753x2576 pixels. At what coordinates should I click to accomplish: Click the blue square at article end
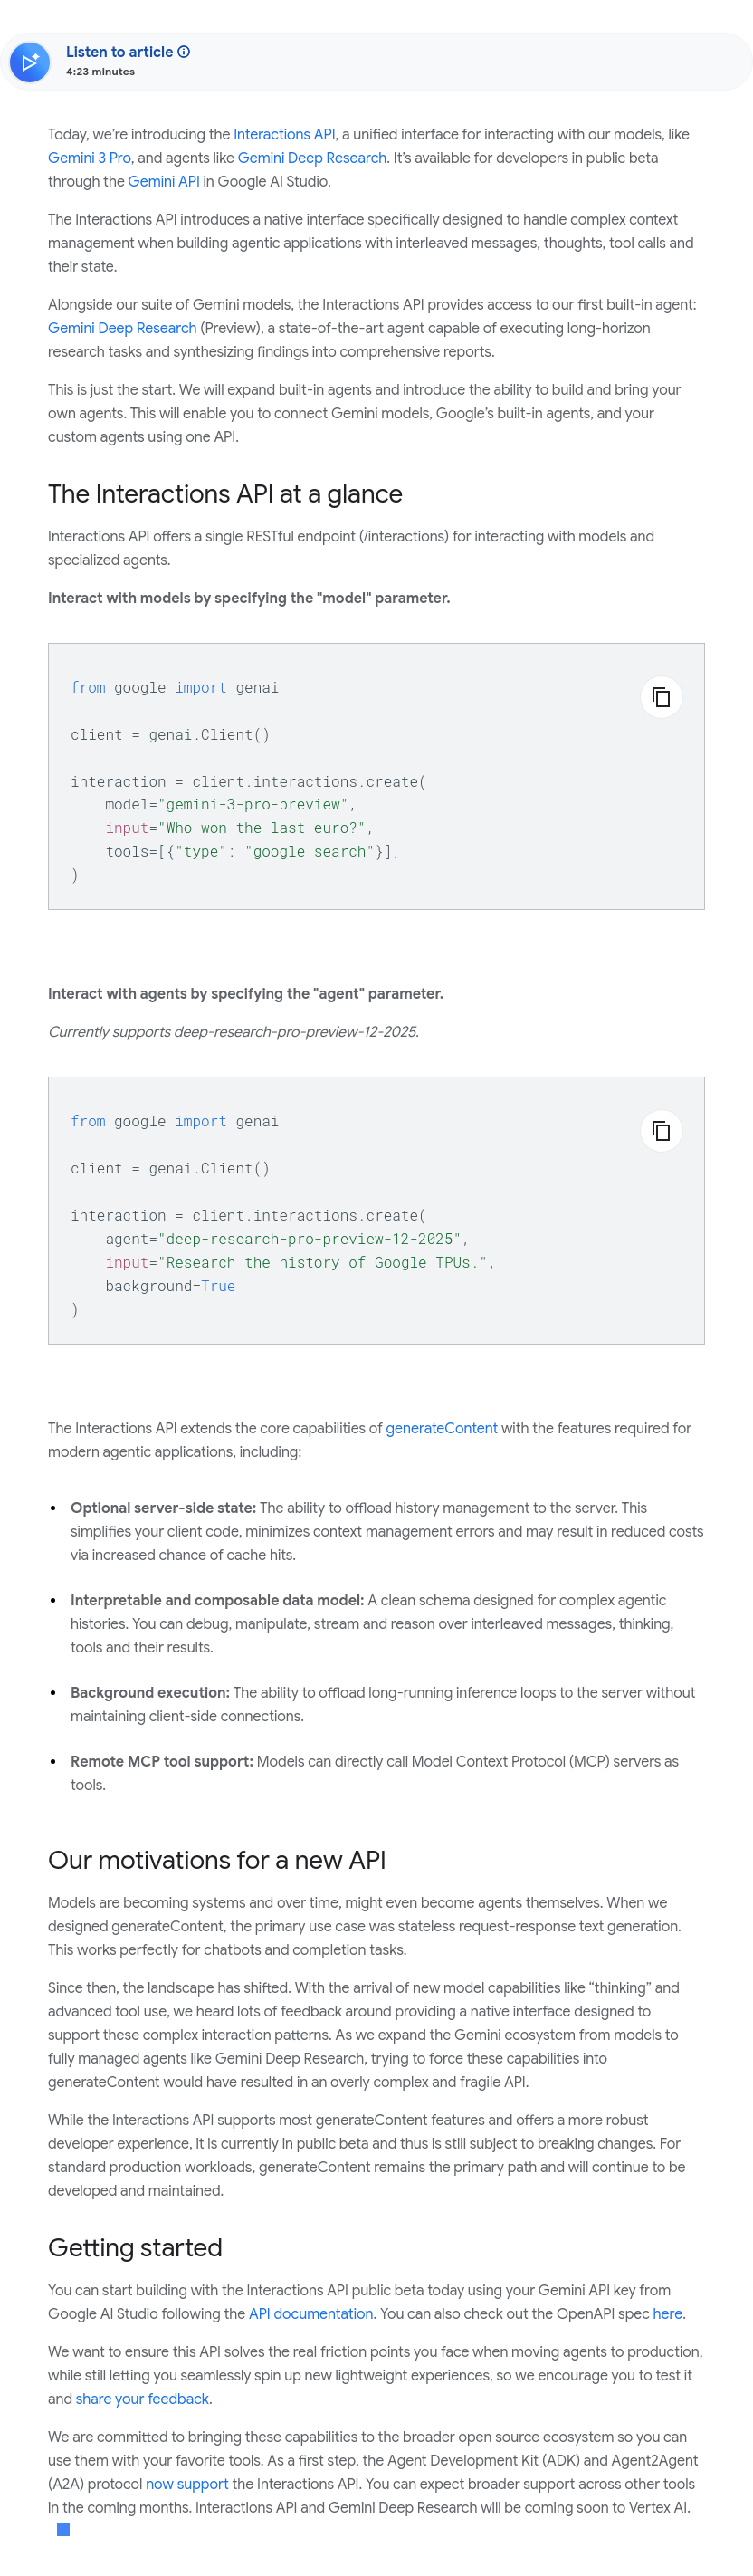pos(63,2529)
